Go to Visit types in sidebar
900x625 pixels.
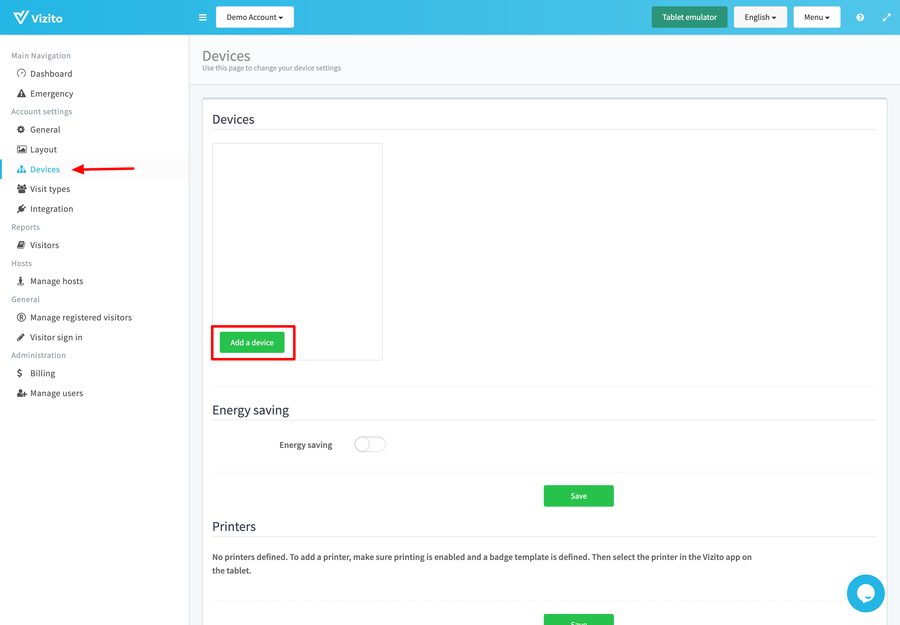click(50, 189)
